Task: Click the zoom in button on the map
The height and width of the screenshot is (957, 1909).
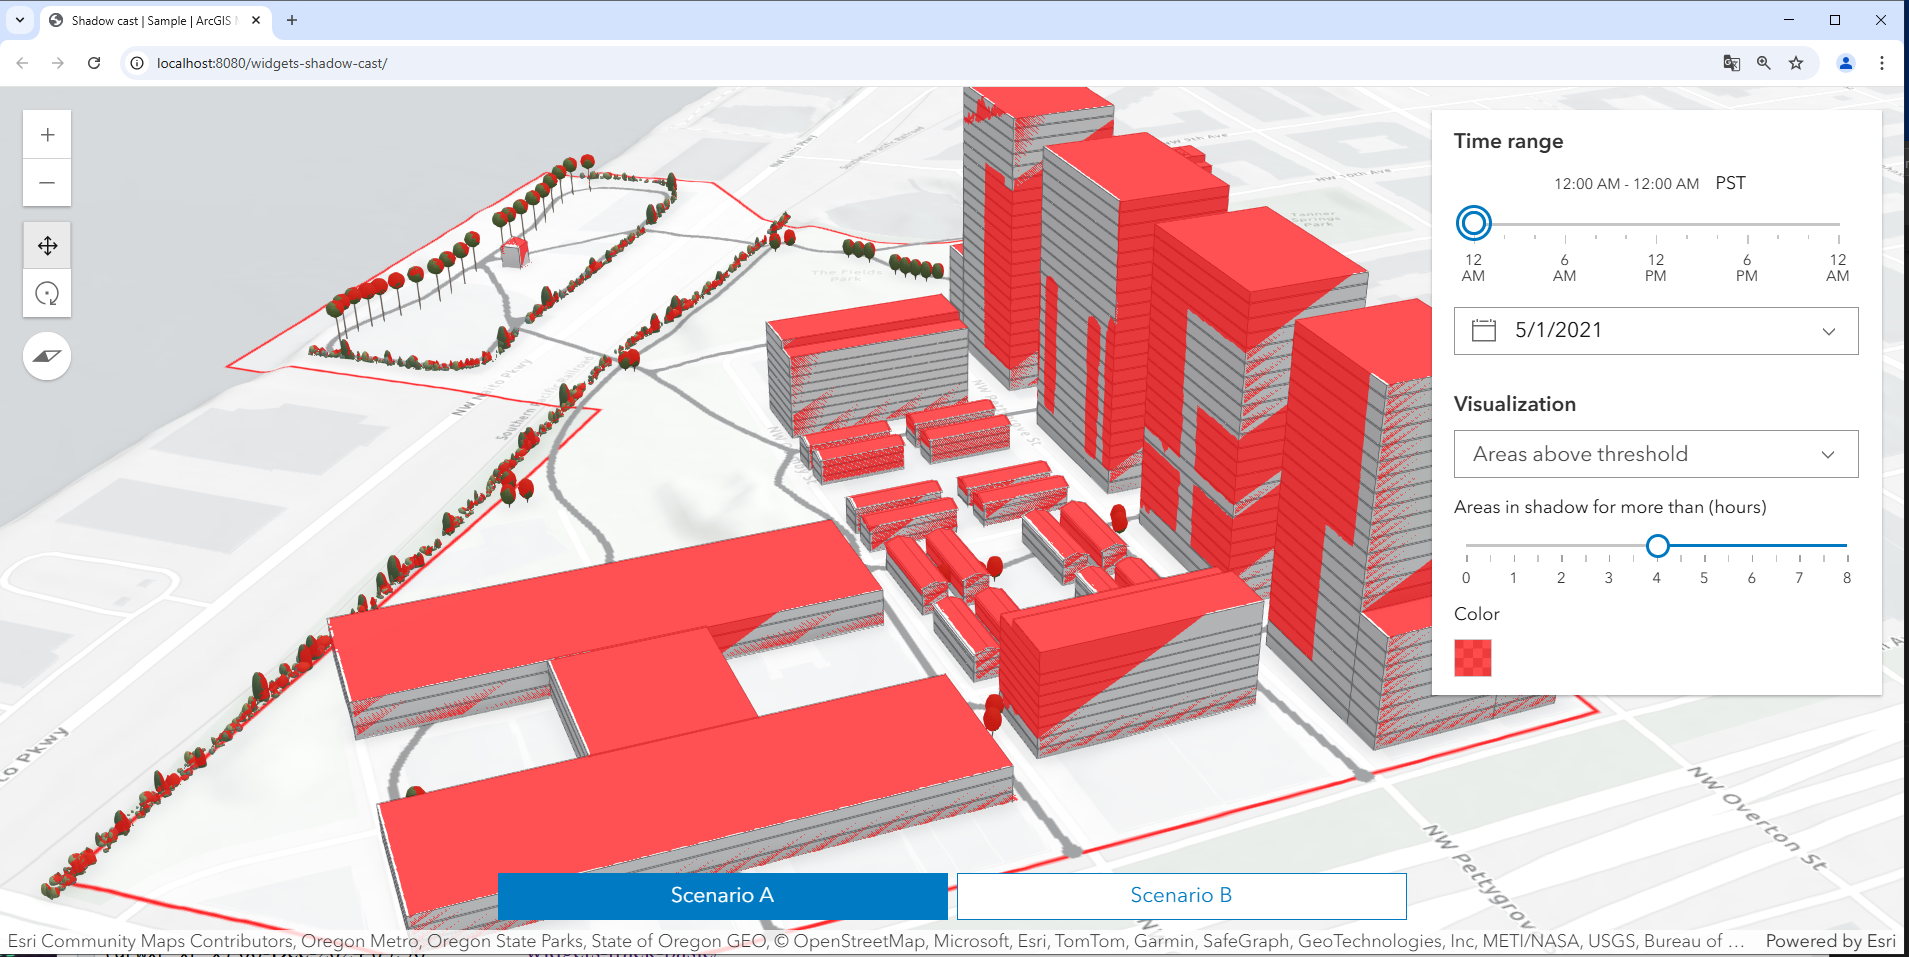Action: [46, 134]
